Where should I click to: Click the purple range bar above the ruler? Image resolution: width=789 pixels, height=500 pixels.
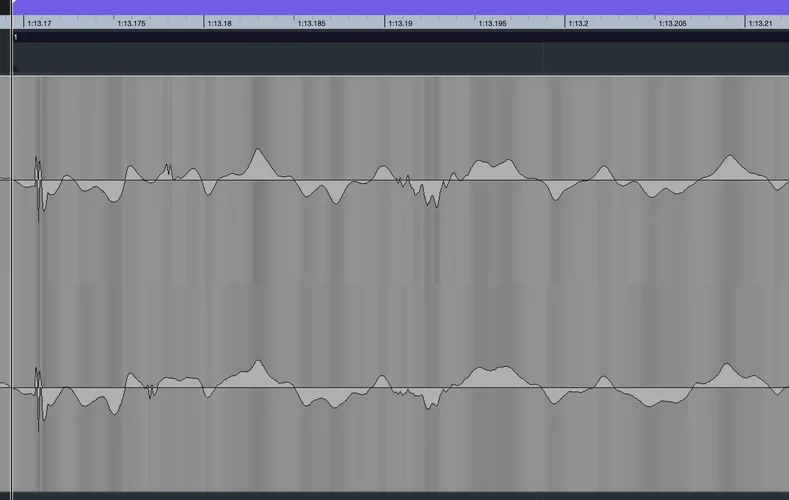click(401, 7)
